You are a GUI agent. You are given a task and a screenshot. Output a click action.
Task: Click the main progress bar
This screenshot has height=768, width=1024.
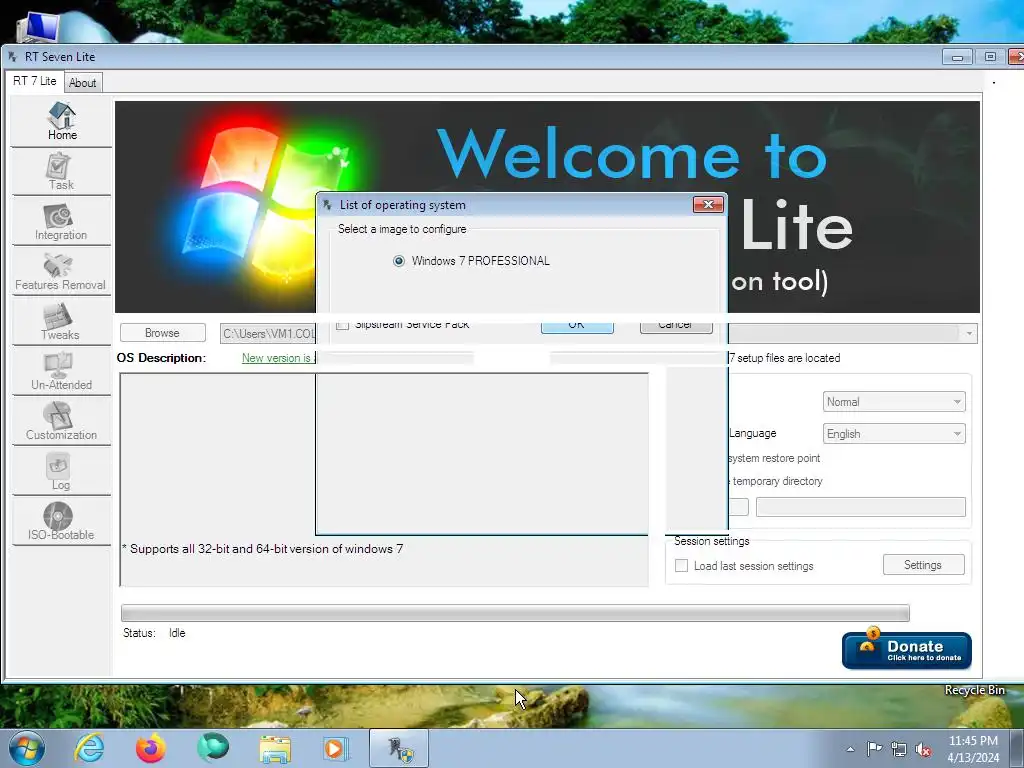(x=515, y=613)
